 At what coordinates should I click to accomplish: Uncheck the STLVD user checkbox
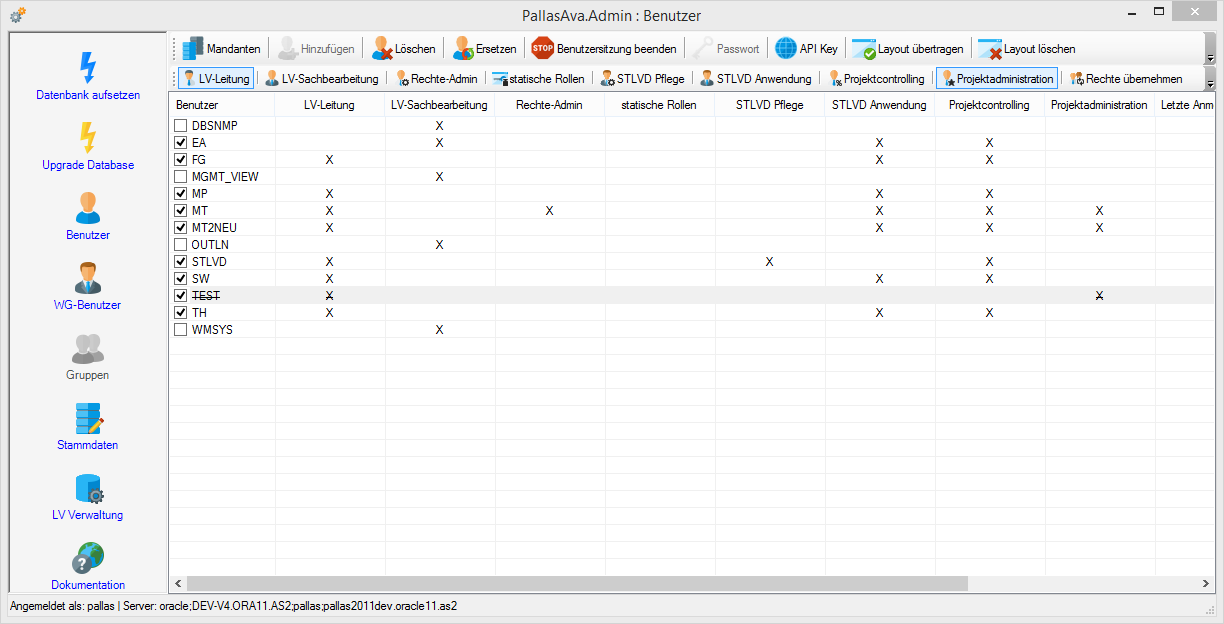(181, 262)
